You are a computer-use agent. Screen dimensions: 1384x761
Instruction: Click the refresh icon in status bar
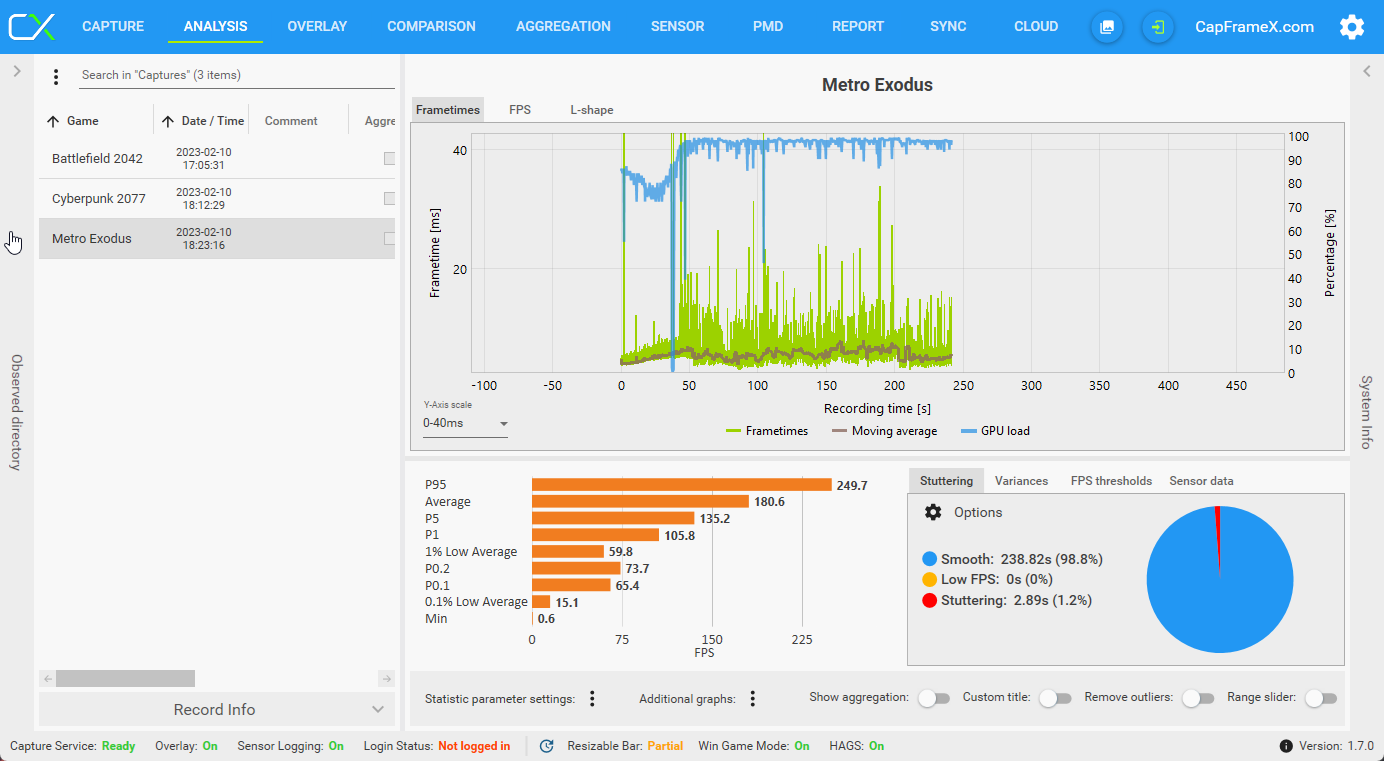[546, 746]
